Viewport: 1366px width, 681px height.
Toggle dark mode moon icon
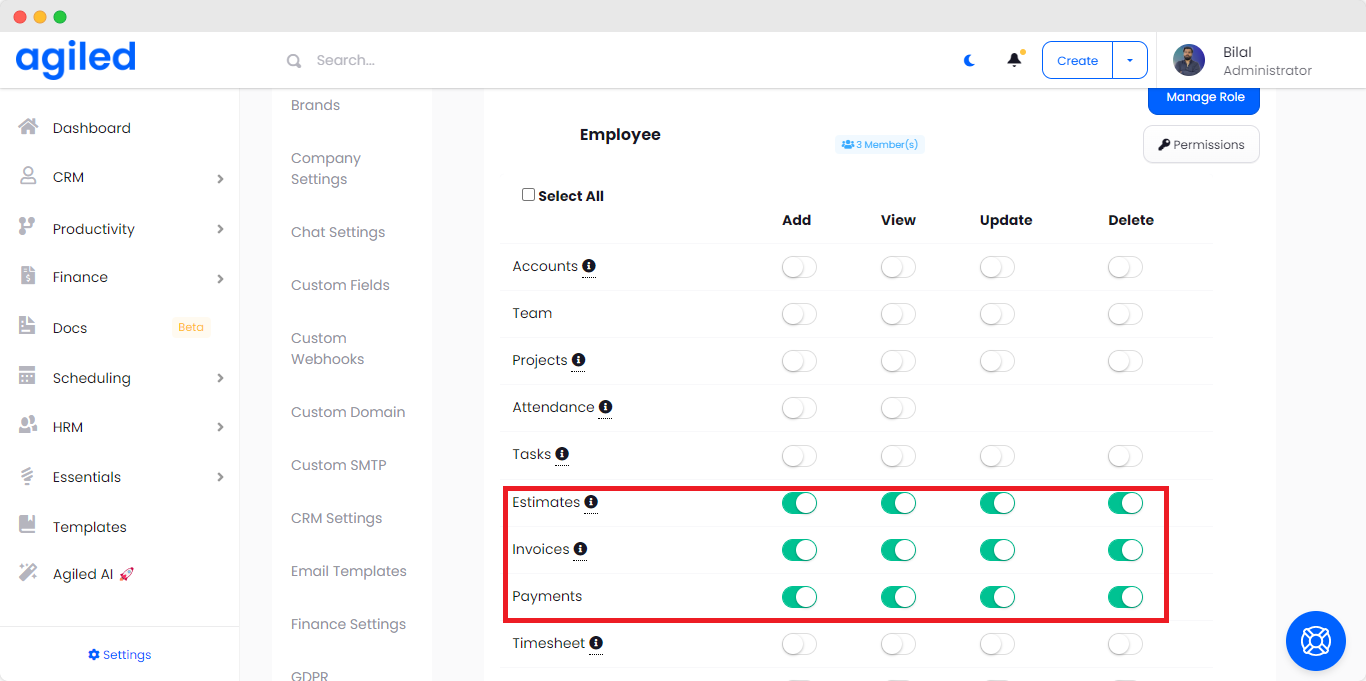tap(969, 60)
